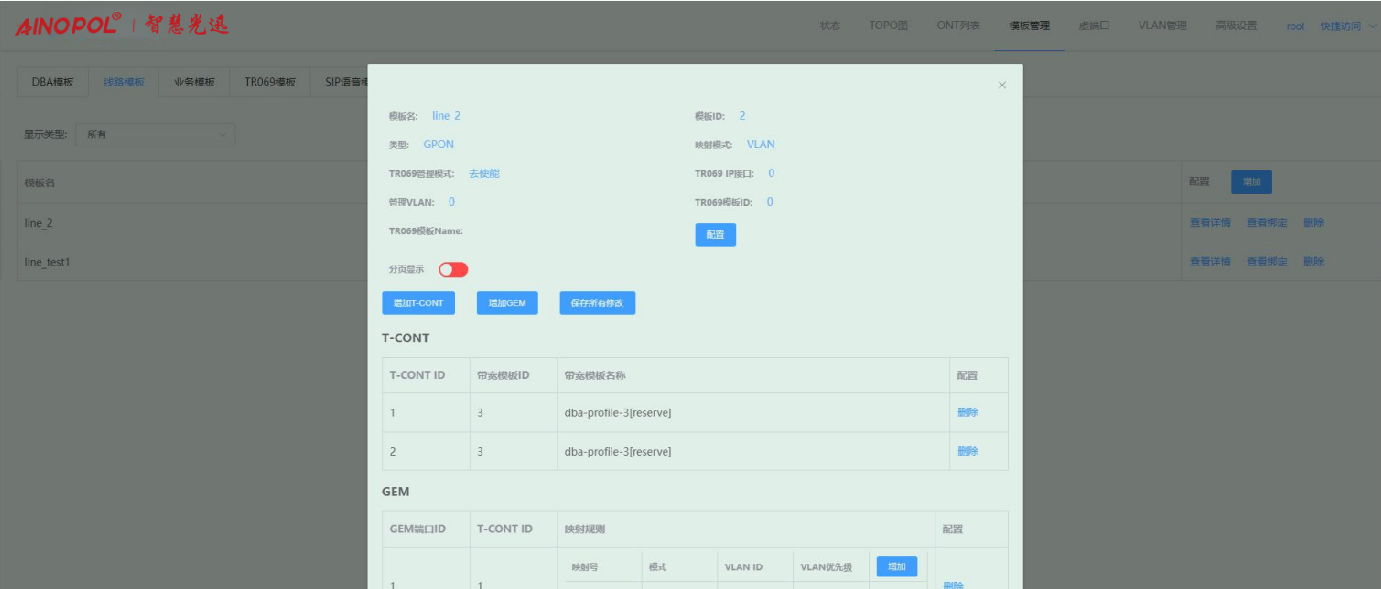Delete T-CONT ID 2 row
The width and height of the screenshot is (1381, 589).
967,451
